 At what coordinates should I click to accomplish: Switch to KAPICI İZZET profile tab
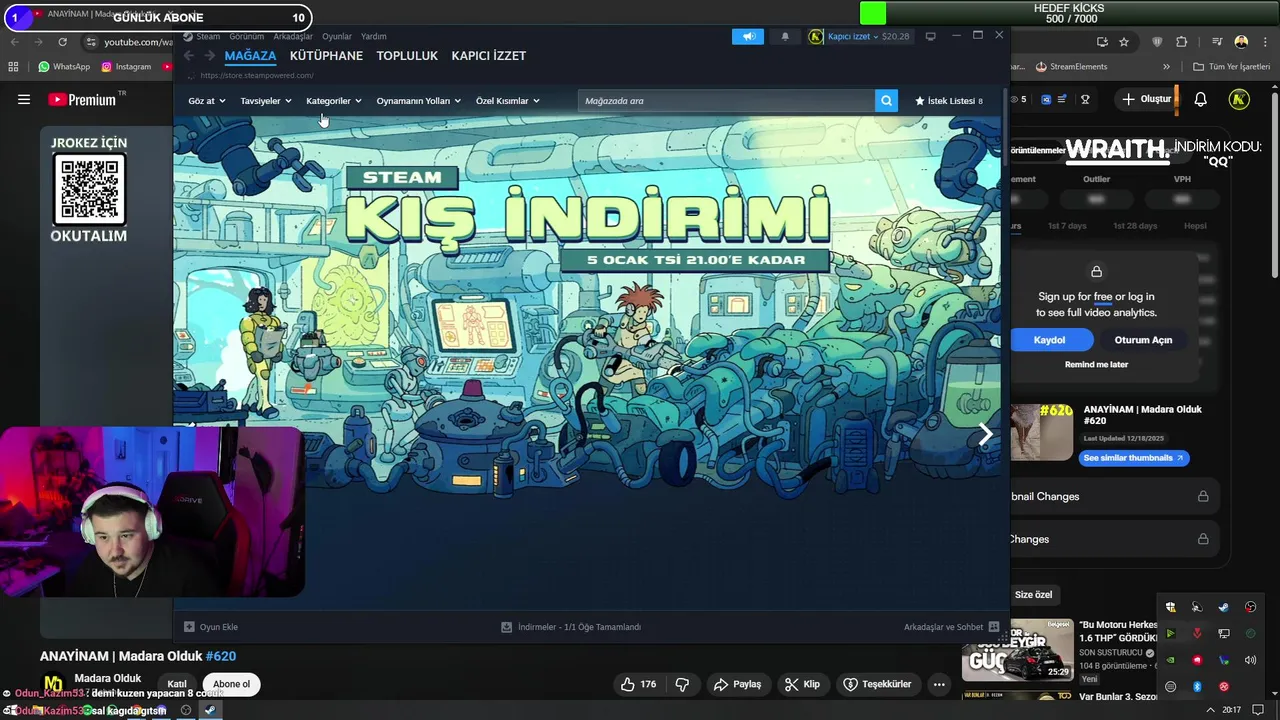(x=489, y=56)
